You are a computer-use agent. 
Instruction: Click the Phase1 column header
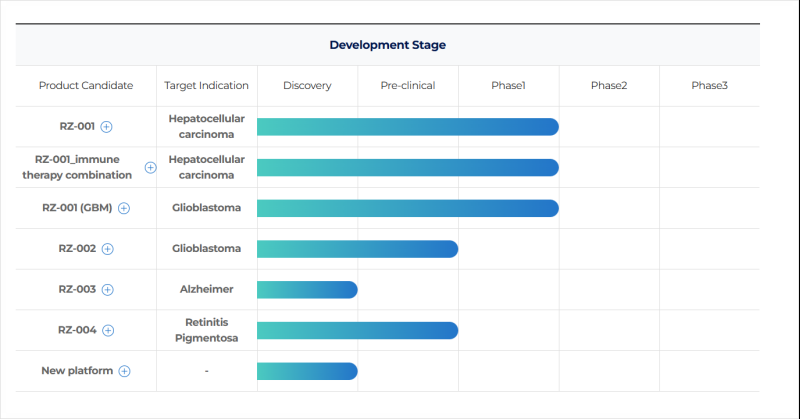point(508,86)
